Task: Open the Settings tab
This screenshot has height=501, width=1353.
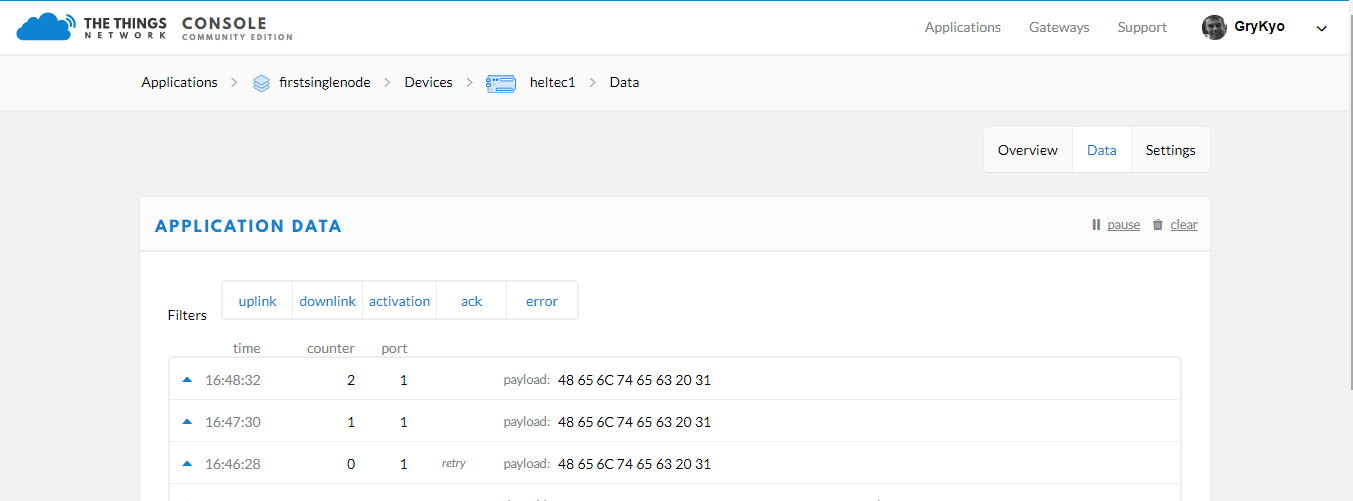Action: (x=1170, y=150)
